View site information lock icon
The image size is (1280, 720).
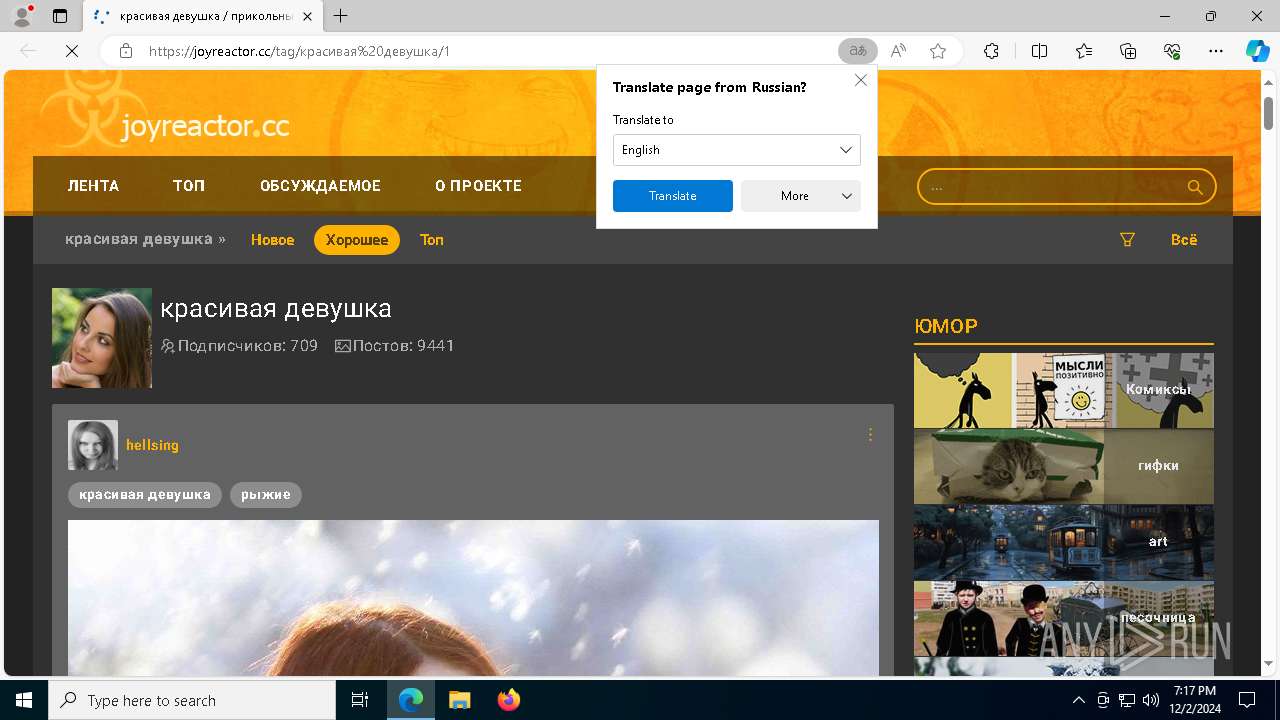[x=126, y=51]
